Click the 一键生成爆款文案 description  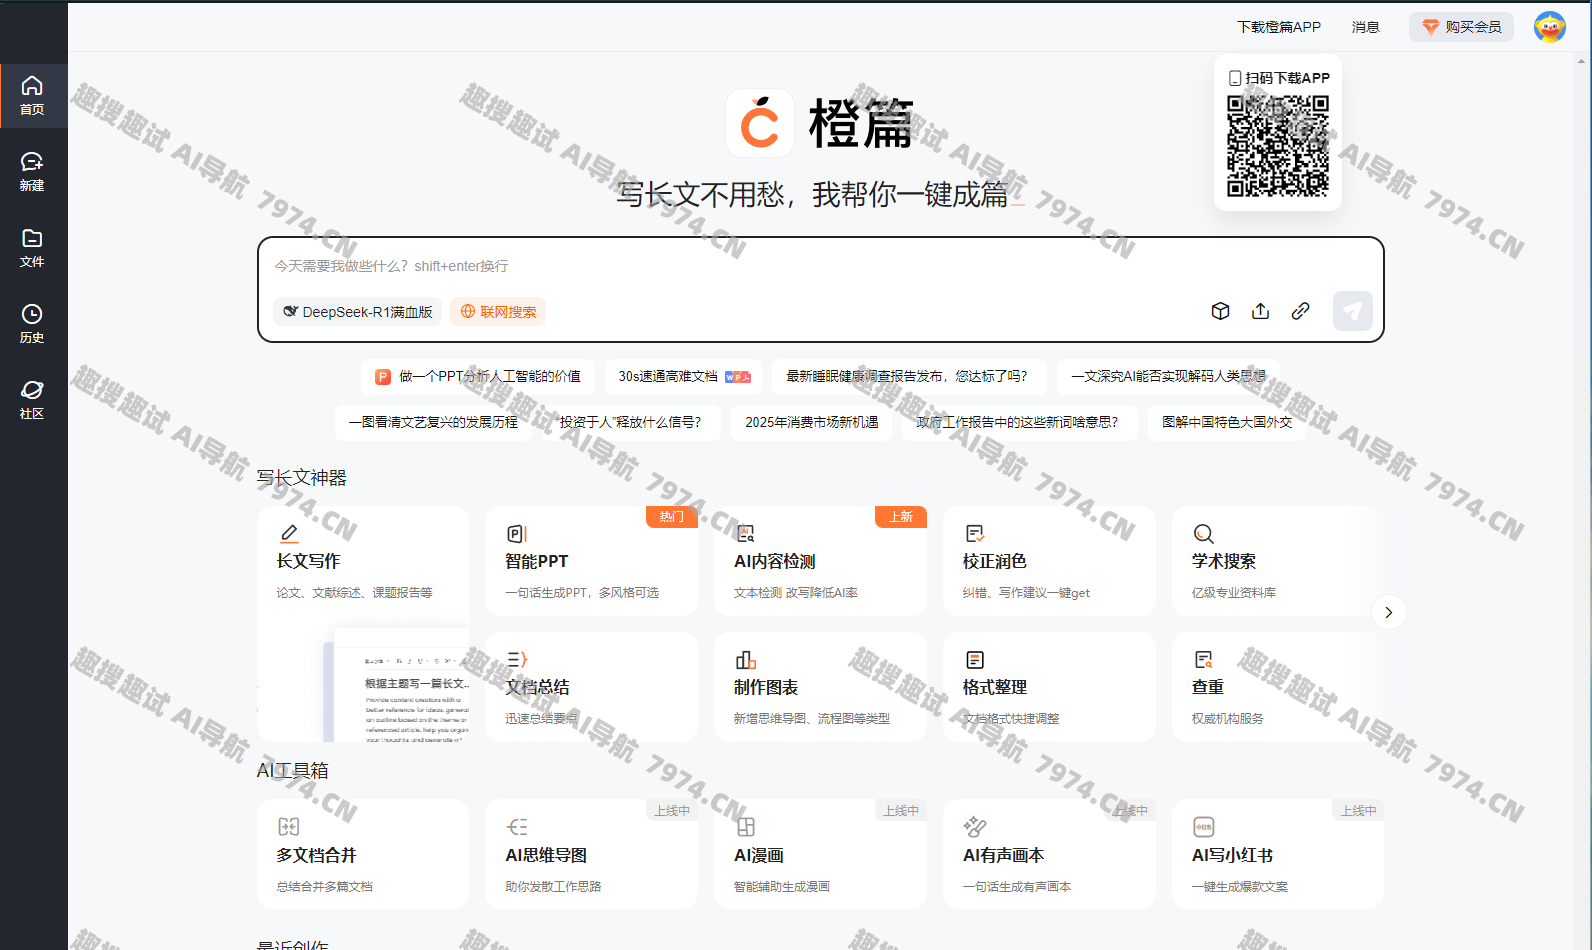tap(1240, 887)
